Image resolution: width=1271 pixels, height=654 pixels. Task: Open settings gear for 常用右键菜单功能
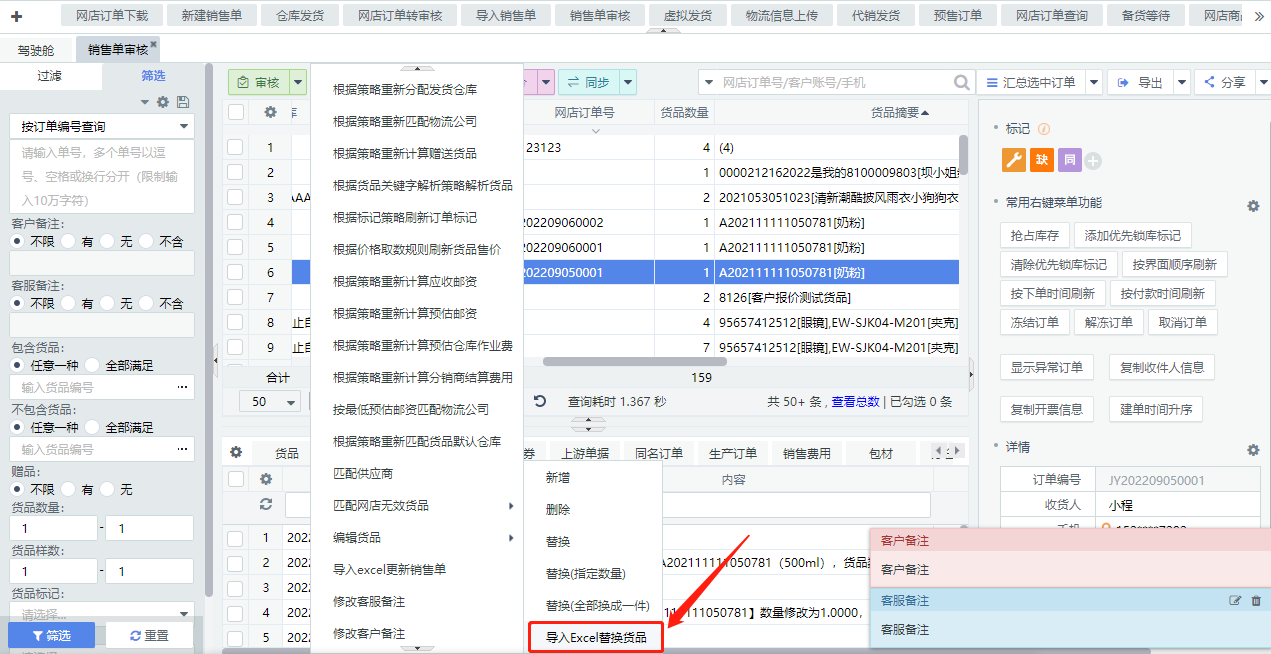[1252, 205]
